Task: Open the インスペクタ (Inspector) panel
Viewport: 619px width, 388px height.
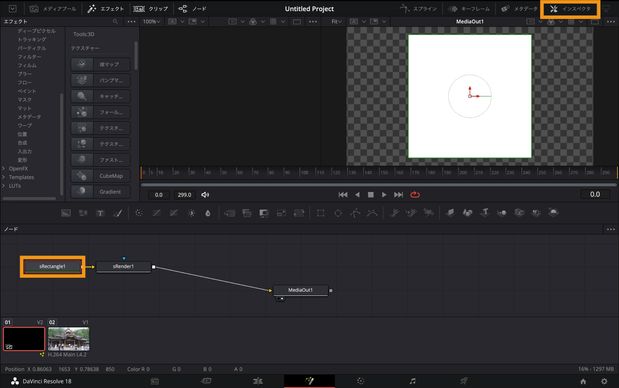Action: [x=570, y=9]
